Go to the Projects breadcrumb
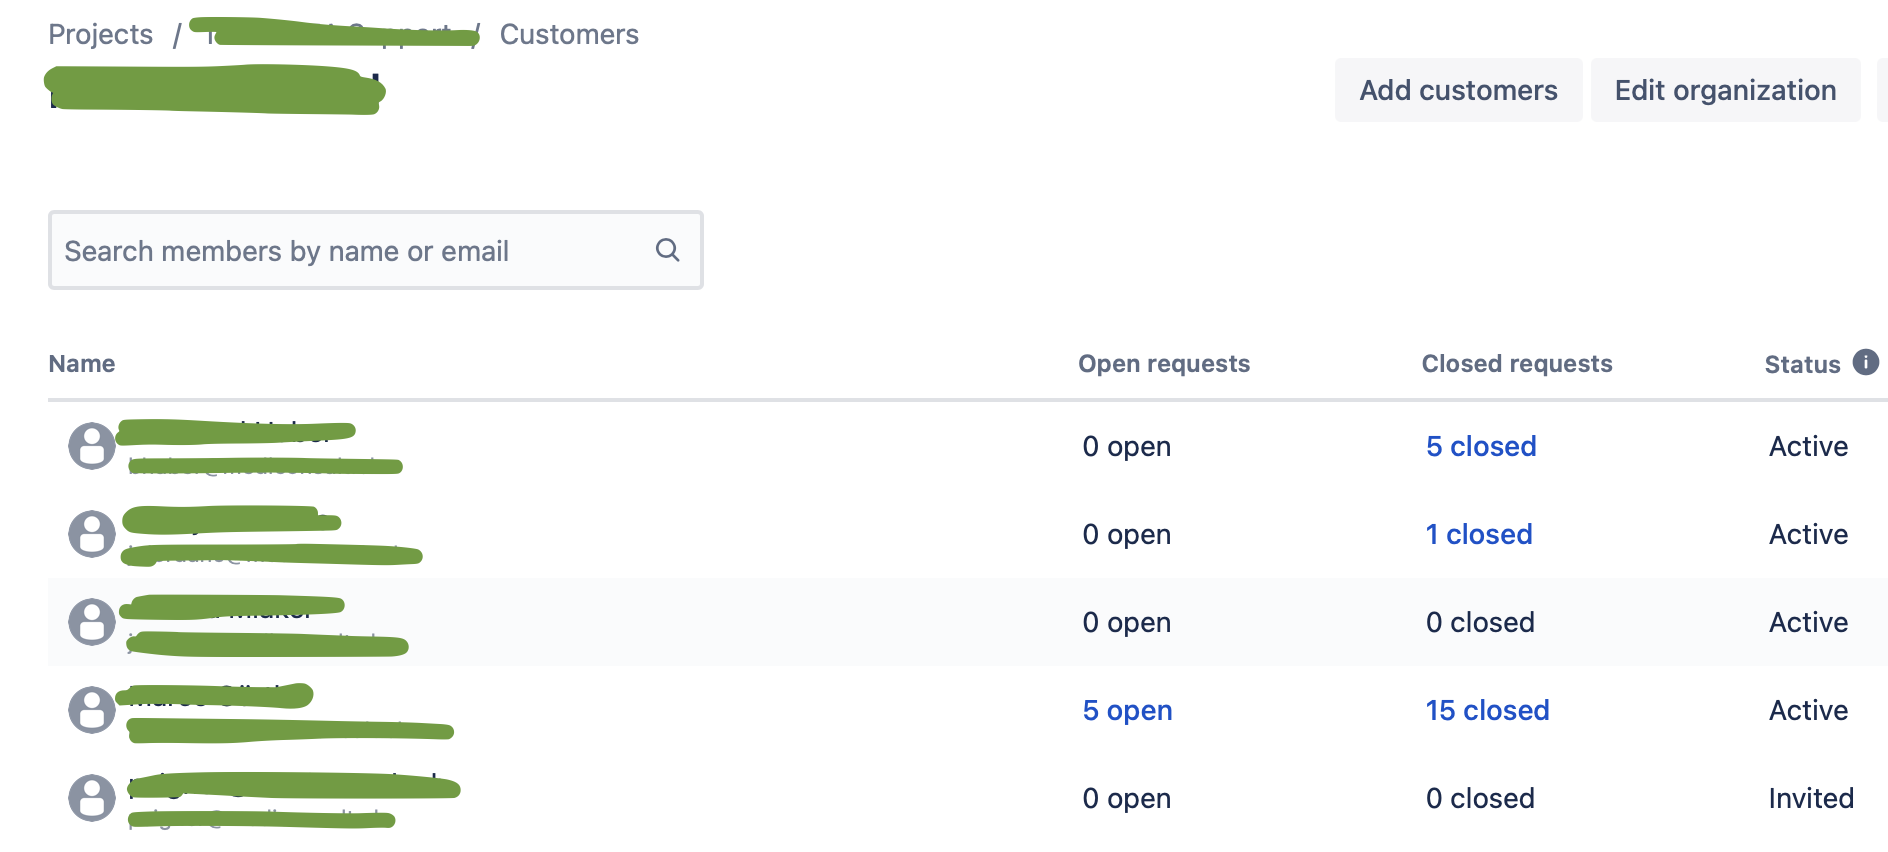 click(100, 34)
